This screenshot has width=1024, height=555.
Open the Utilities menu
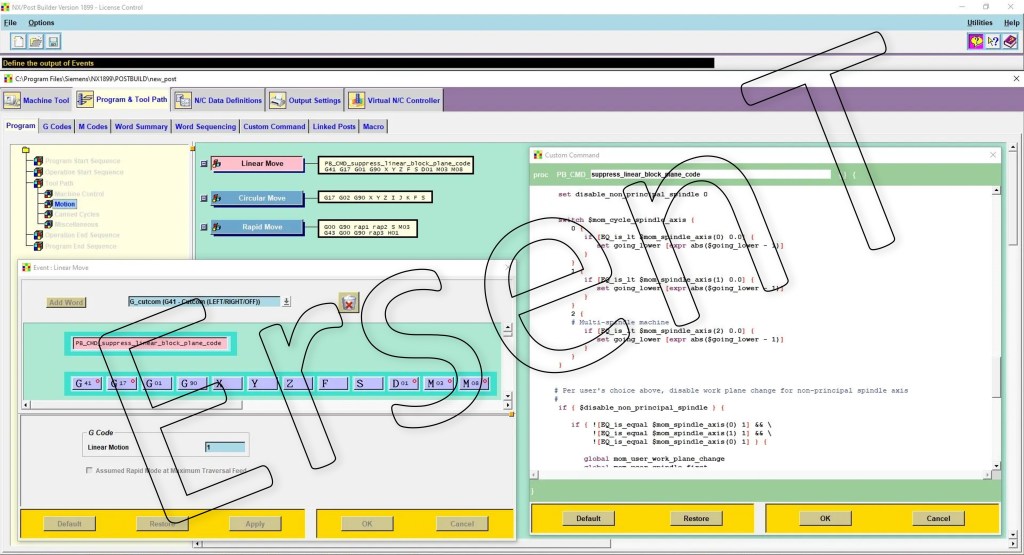(979, 22)
